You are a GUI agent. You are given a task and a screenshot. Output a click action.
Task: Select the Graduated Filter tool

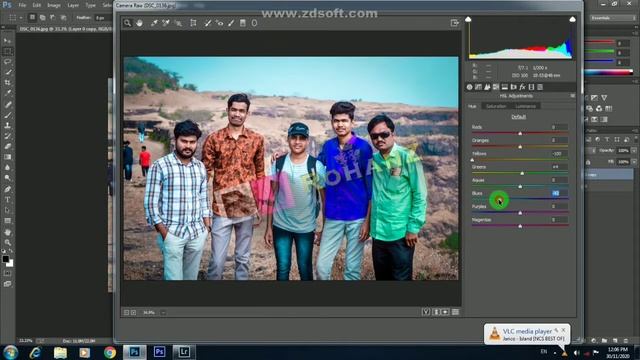tap(243, 23)
